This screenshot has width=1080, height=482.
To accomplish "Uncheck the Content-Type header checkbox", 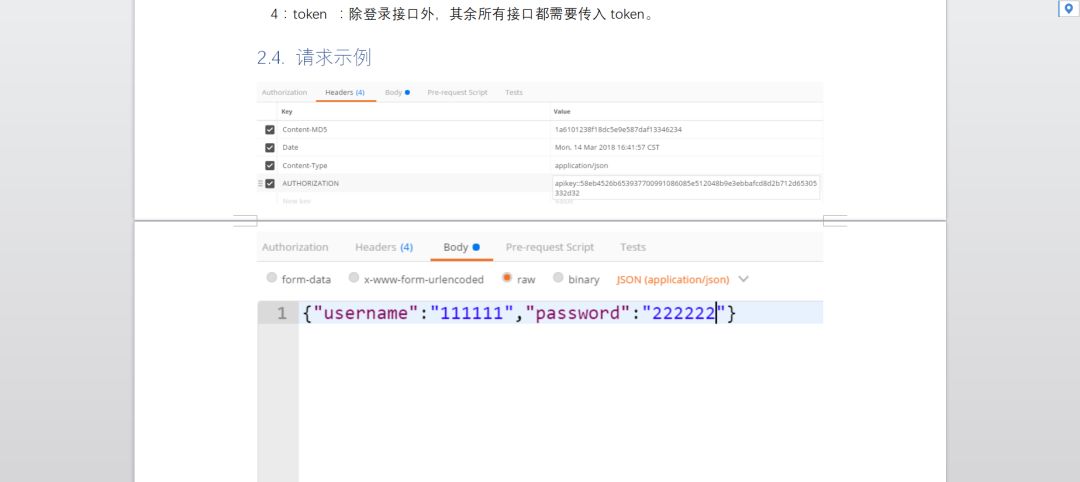I will tap(269, 166).
